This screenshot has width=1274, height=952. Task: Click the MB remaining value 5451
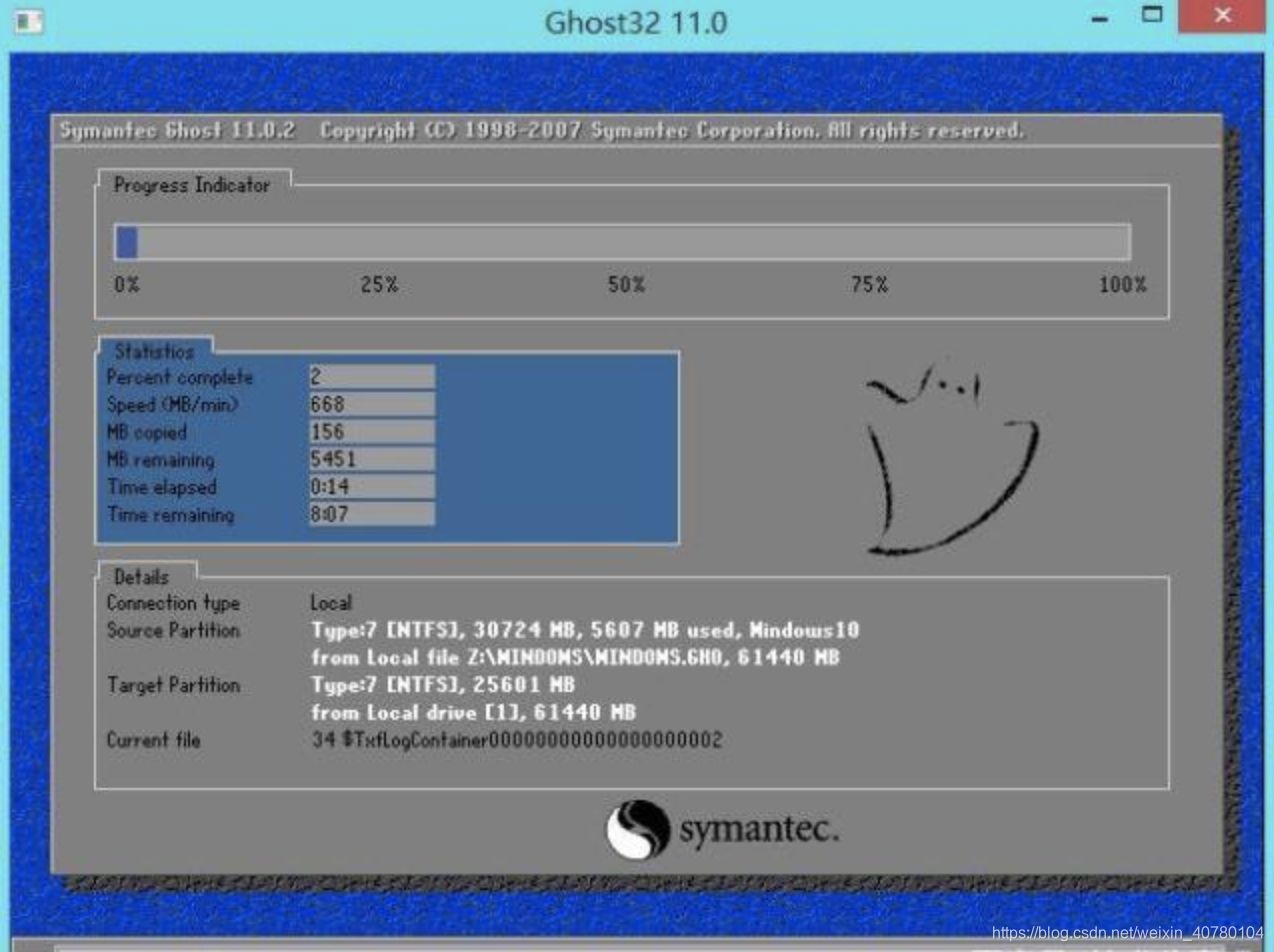click(371, 460)
